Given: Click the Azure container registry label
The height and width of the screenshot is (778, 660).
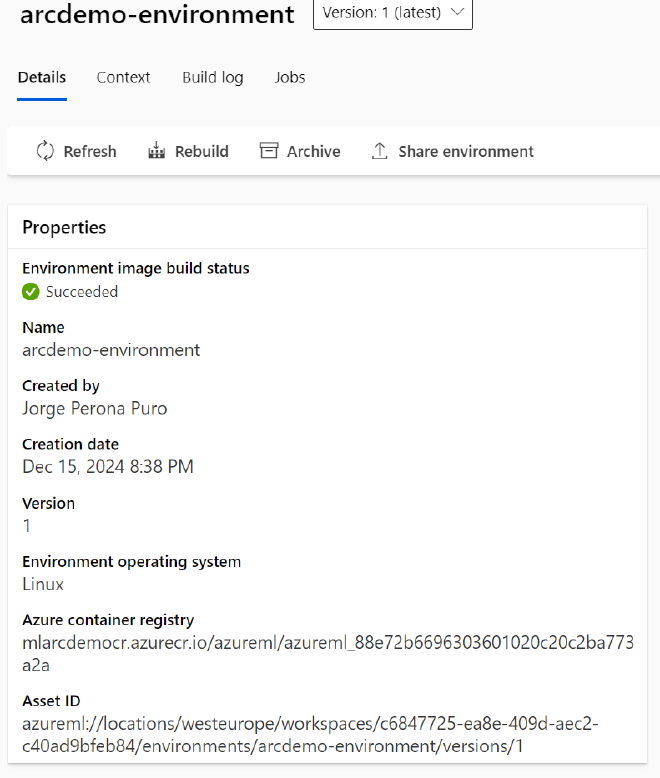Looking at the screenshot, I should click(x=108, y=620).
